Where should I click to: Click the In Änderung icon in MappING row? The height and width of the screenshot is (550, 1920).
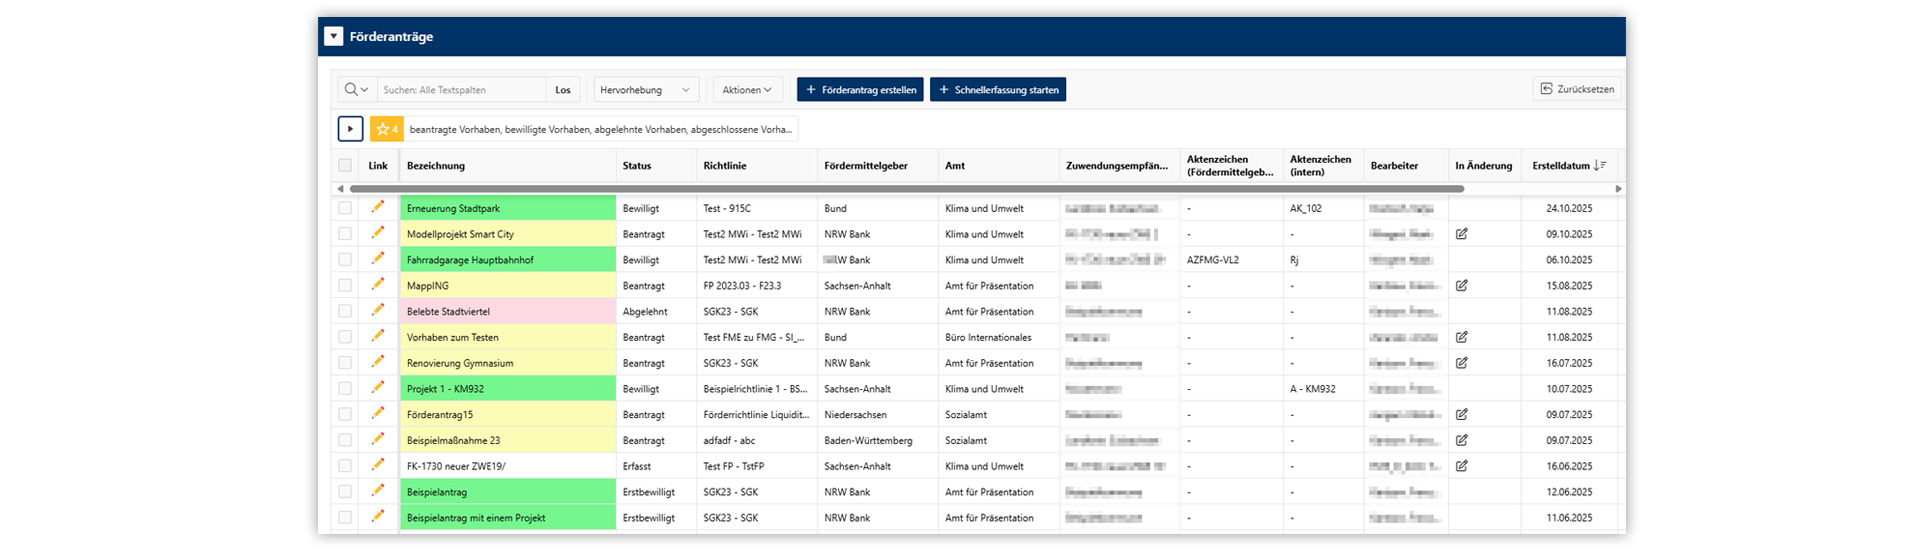tap(1461, 285)
